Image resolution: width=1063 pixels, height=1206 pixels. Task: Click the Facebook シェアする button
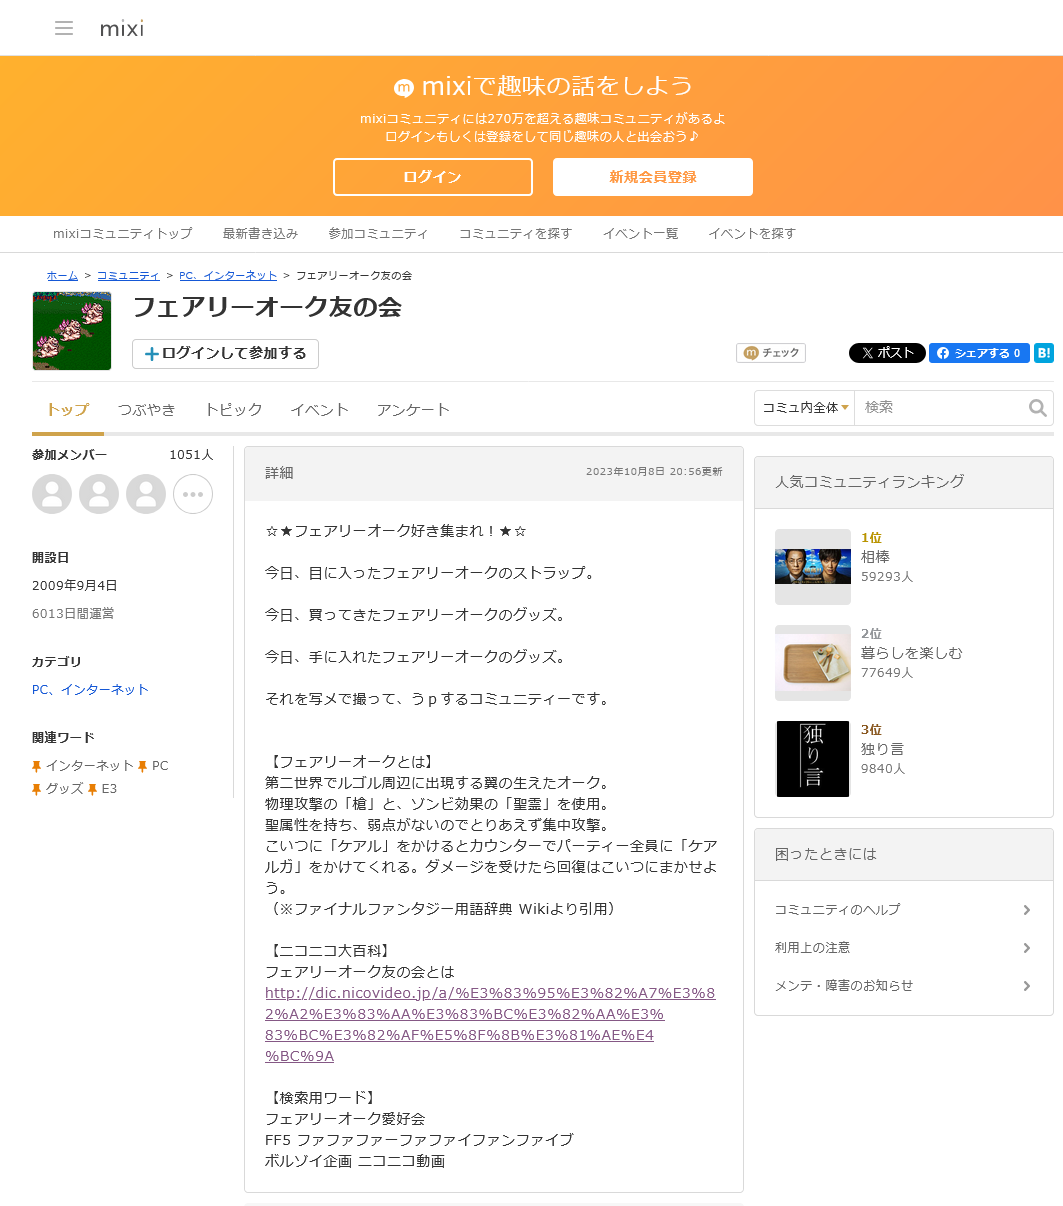point(978,353)
